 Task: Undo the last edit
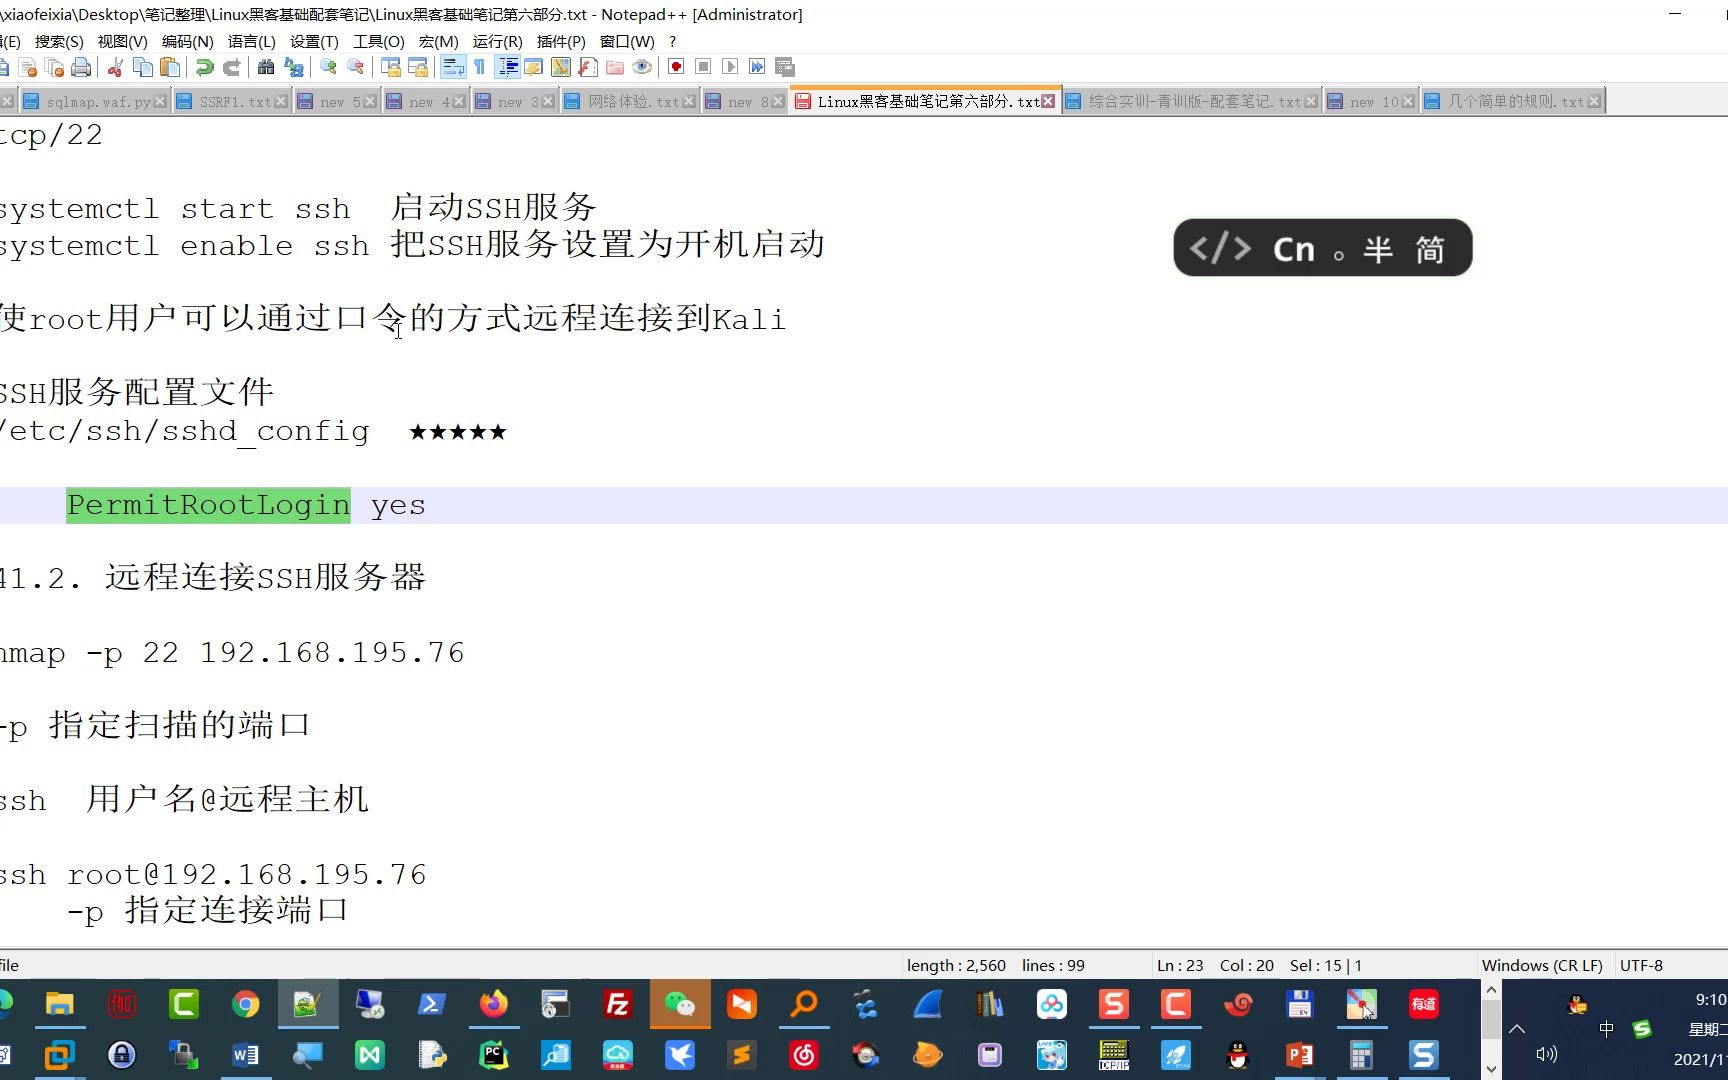tap(204, 67)
